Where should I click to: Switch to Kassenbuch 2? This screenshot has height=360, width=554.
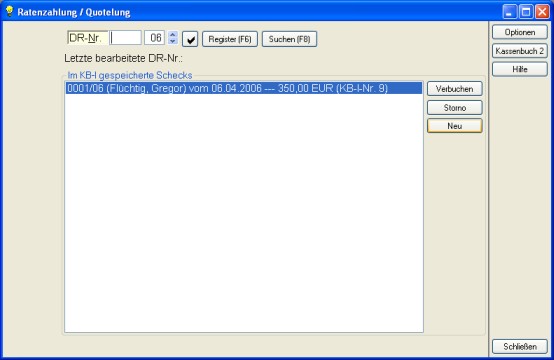520,51
